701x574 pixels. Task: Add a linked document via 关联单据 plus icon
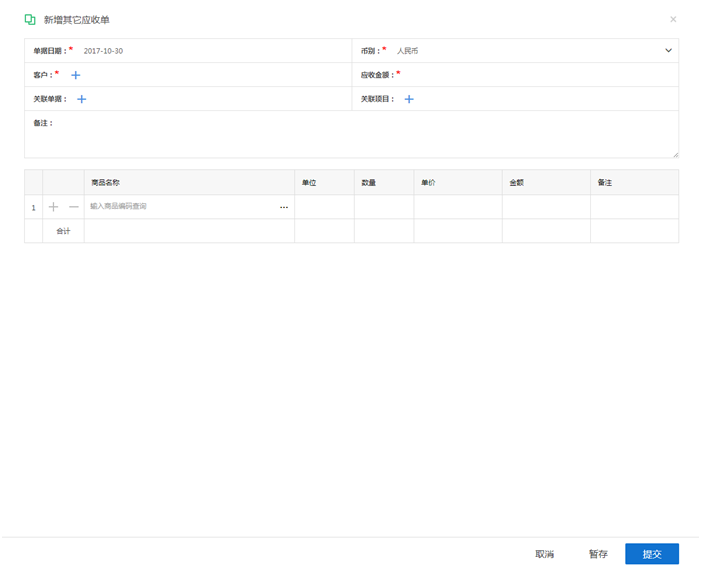click(x=81, y=99)
